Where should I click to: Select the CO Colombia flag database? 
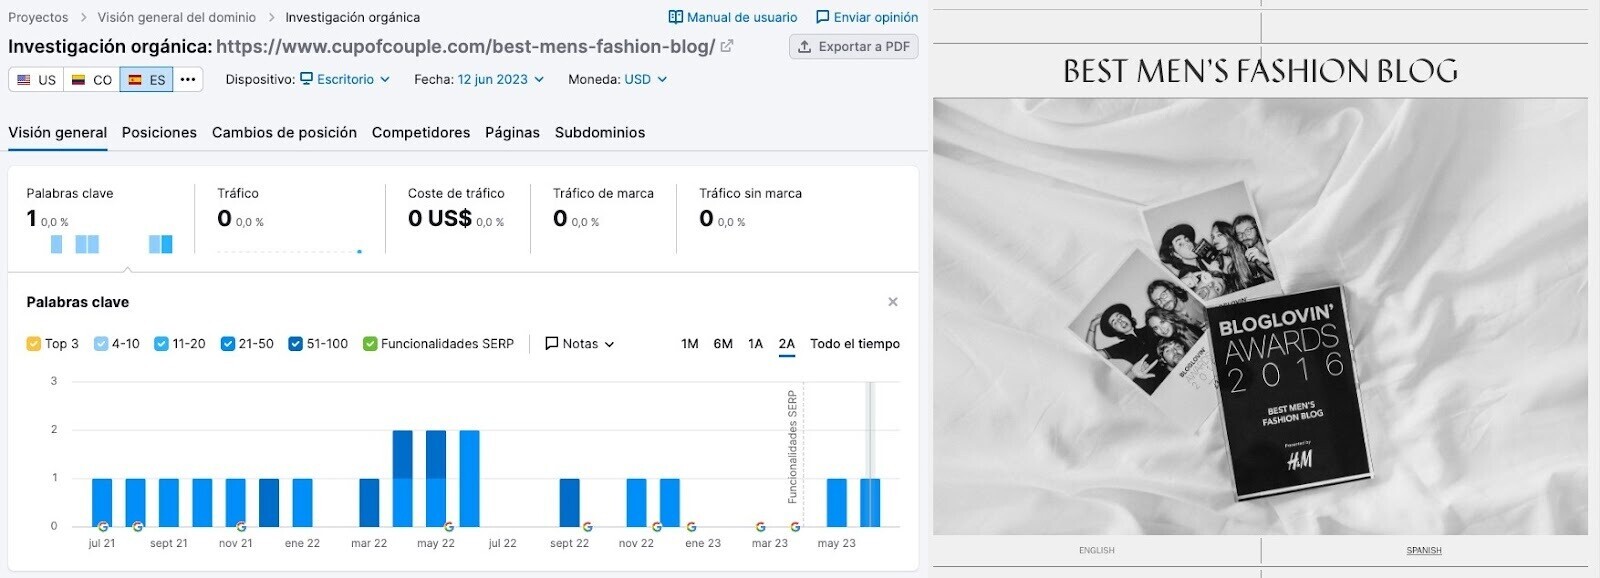point(92,80)
